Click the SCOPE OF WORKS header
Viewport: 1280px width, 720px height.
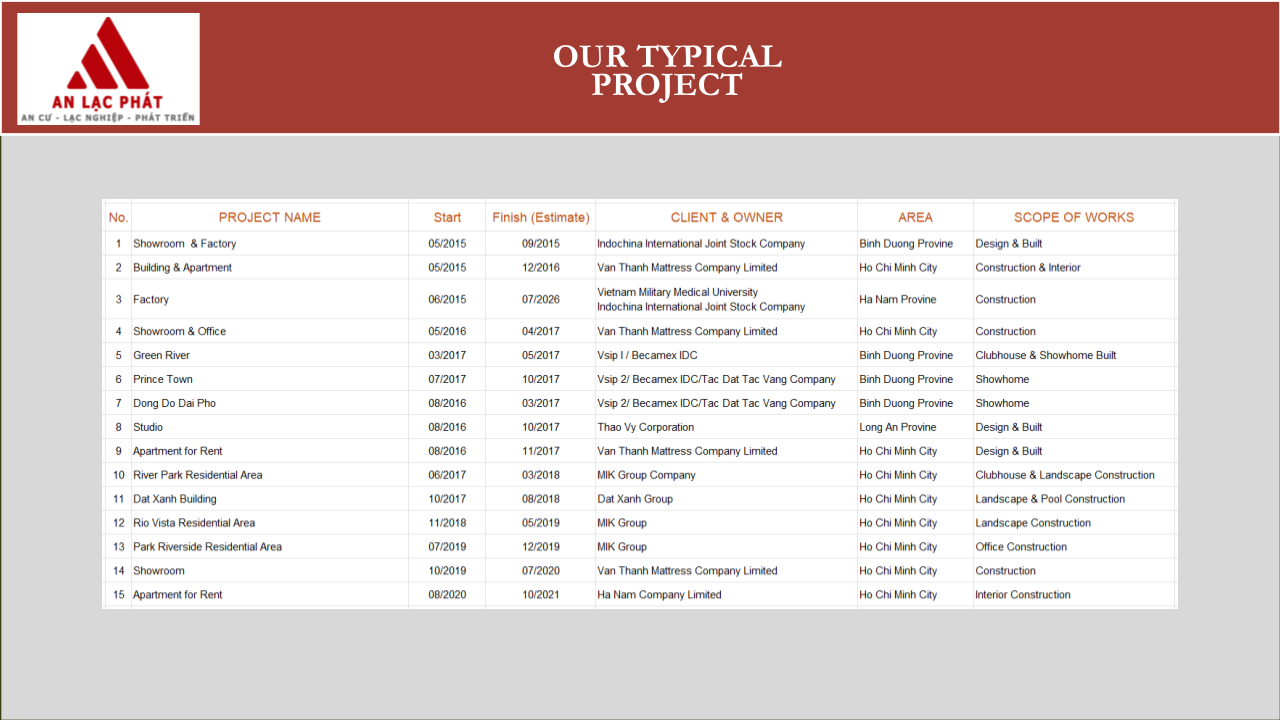coord(1073,217)
